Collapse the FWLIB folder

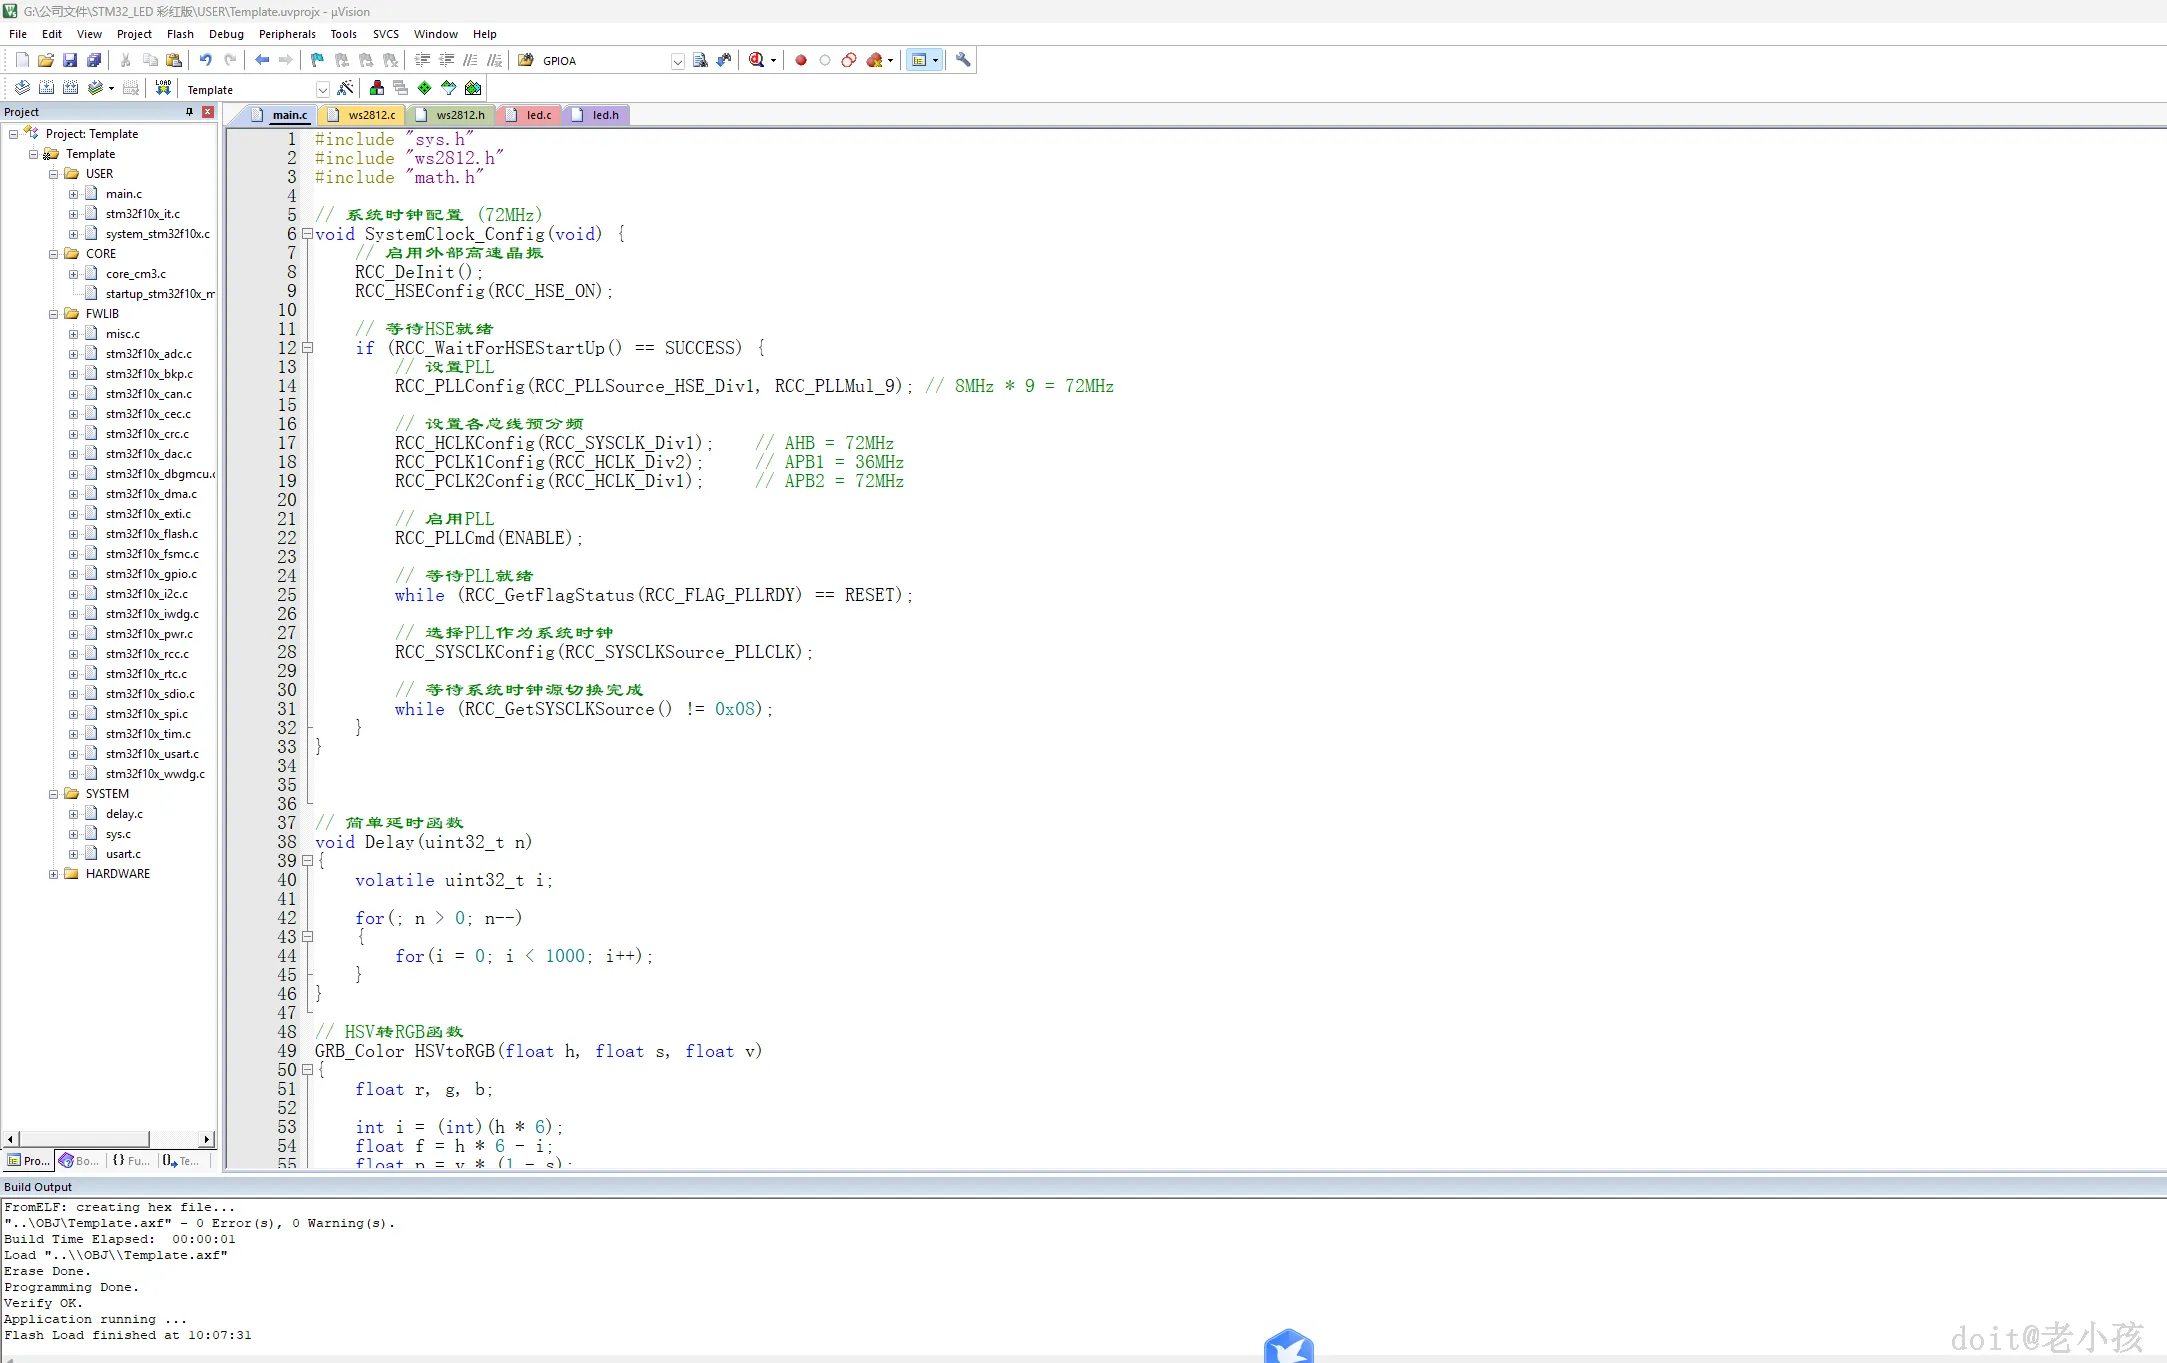pyautogui.click(x=54, y=314)
